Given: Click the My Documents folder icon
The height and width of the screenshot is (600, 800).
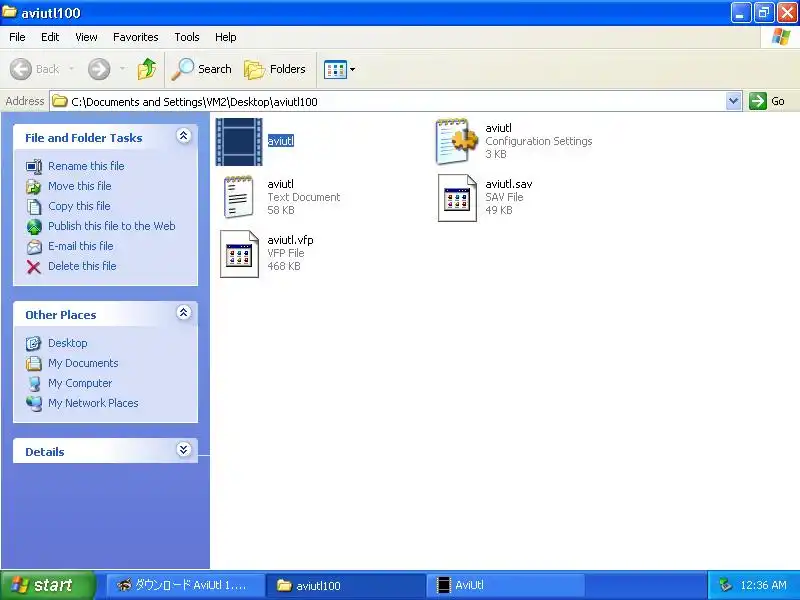Looking at the screenshot, I should (x=34, y=363).
